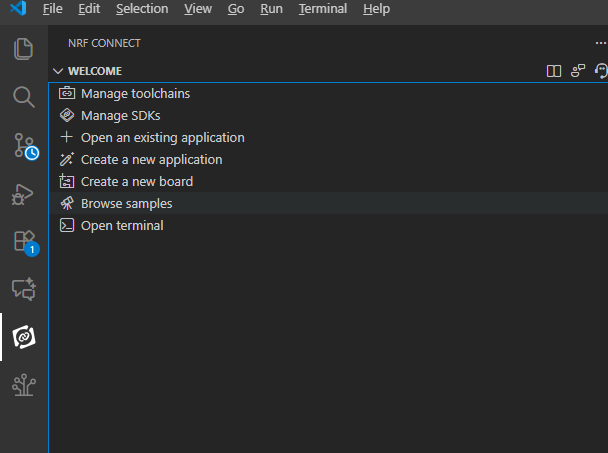Open the Run menu
This screenshot has width=608, height=453.
click(271, 9)
